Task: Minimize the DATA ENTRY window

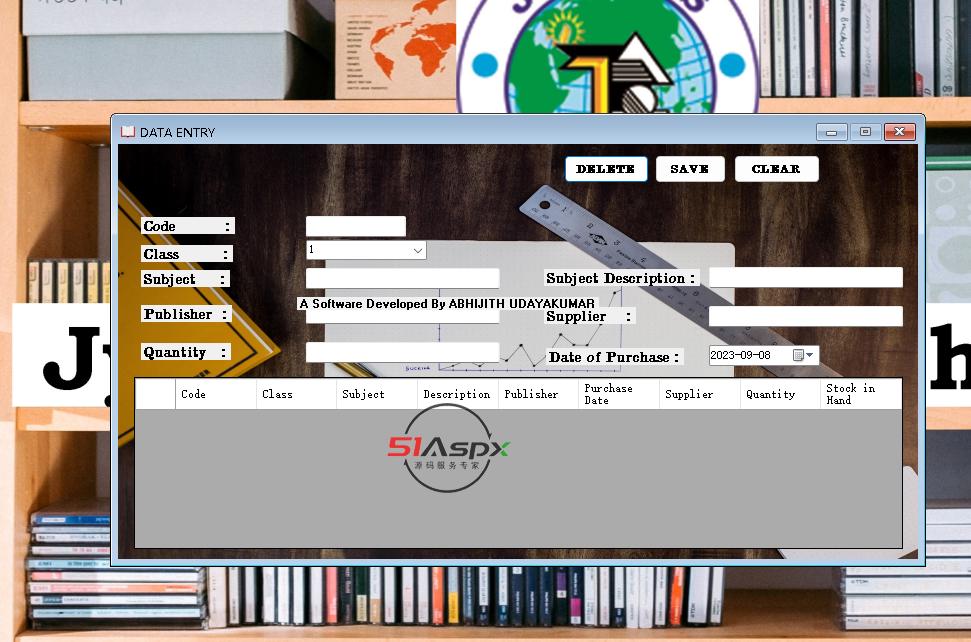Action: coord(831,132)
